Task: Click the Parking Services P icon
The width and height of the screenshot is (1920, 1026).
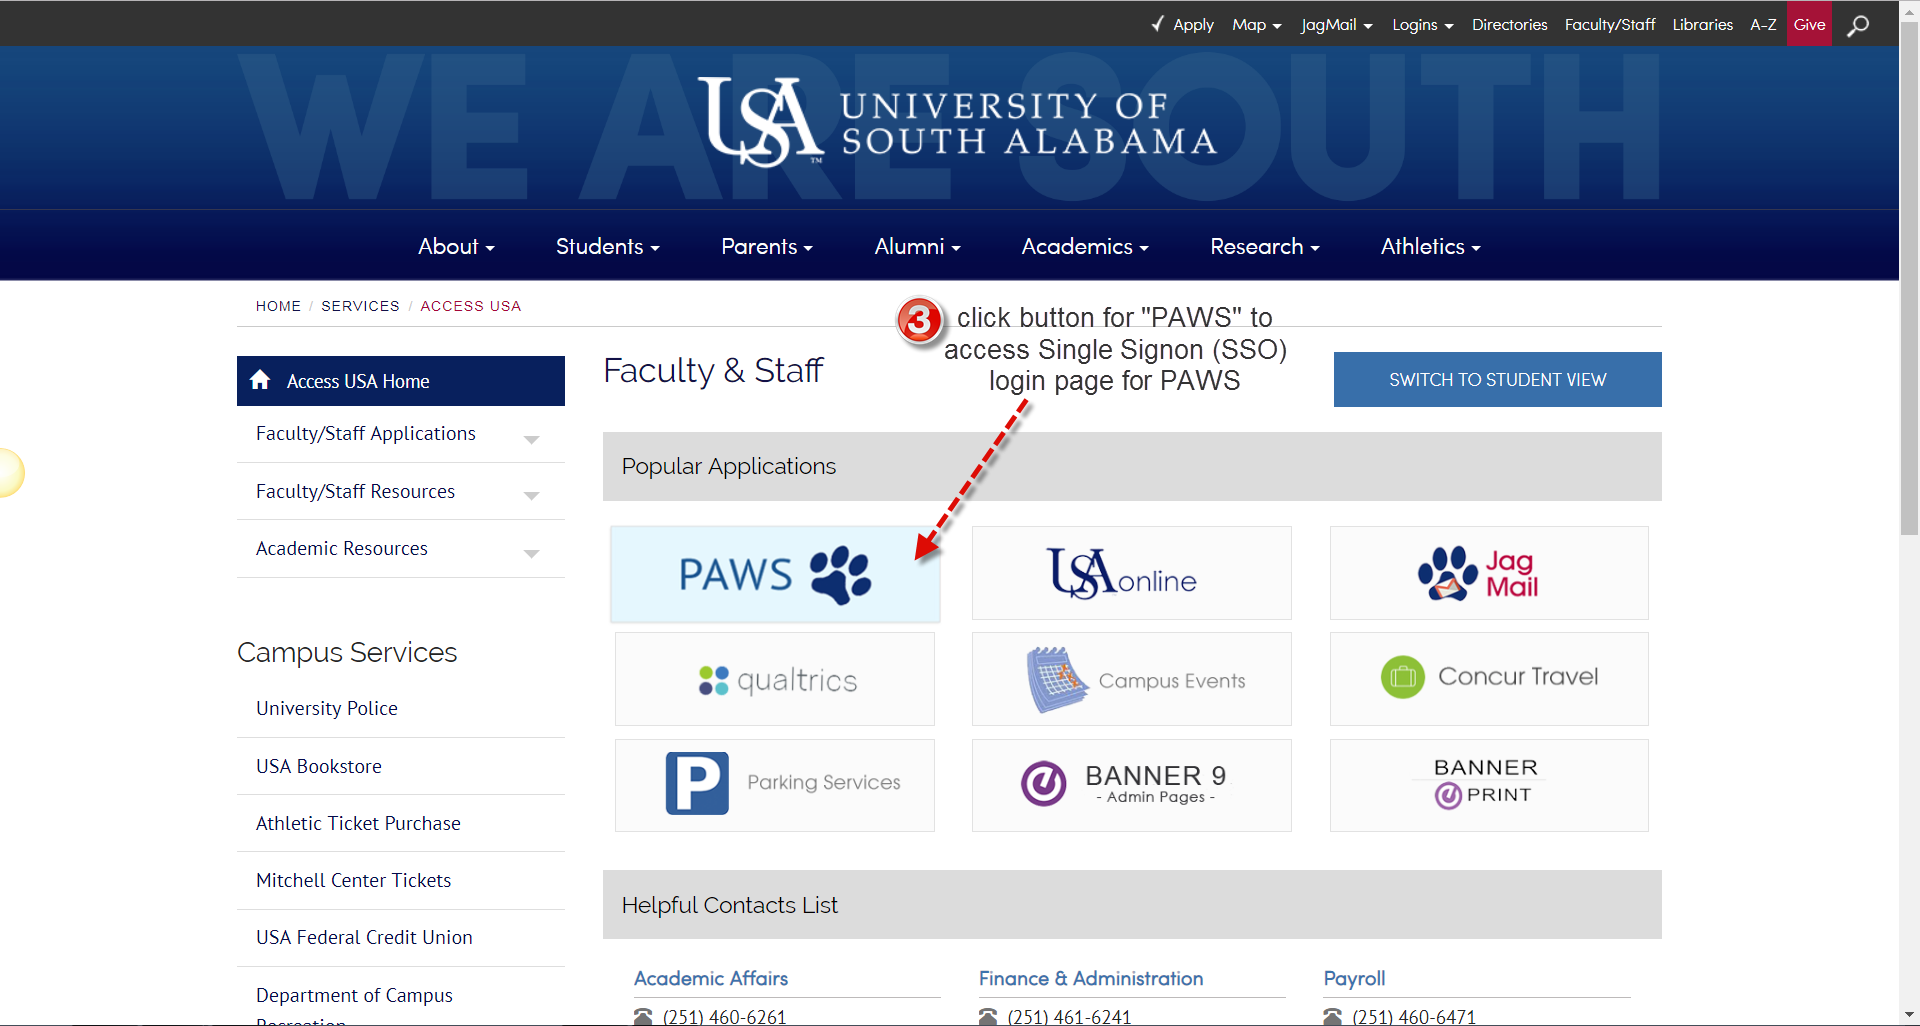Action: point(697,783)
